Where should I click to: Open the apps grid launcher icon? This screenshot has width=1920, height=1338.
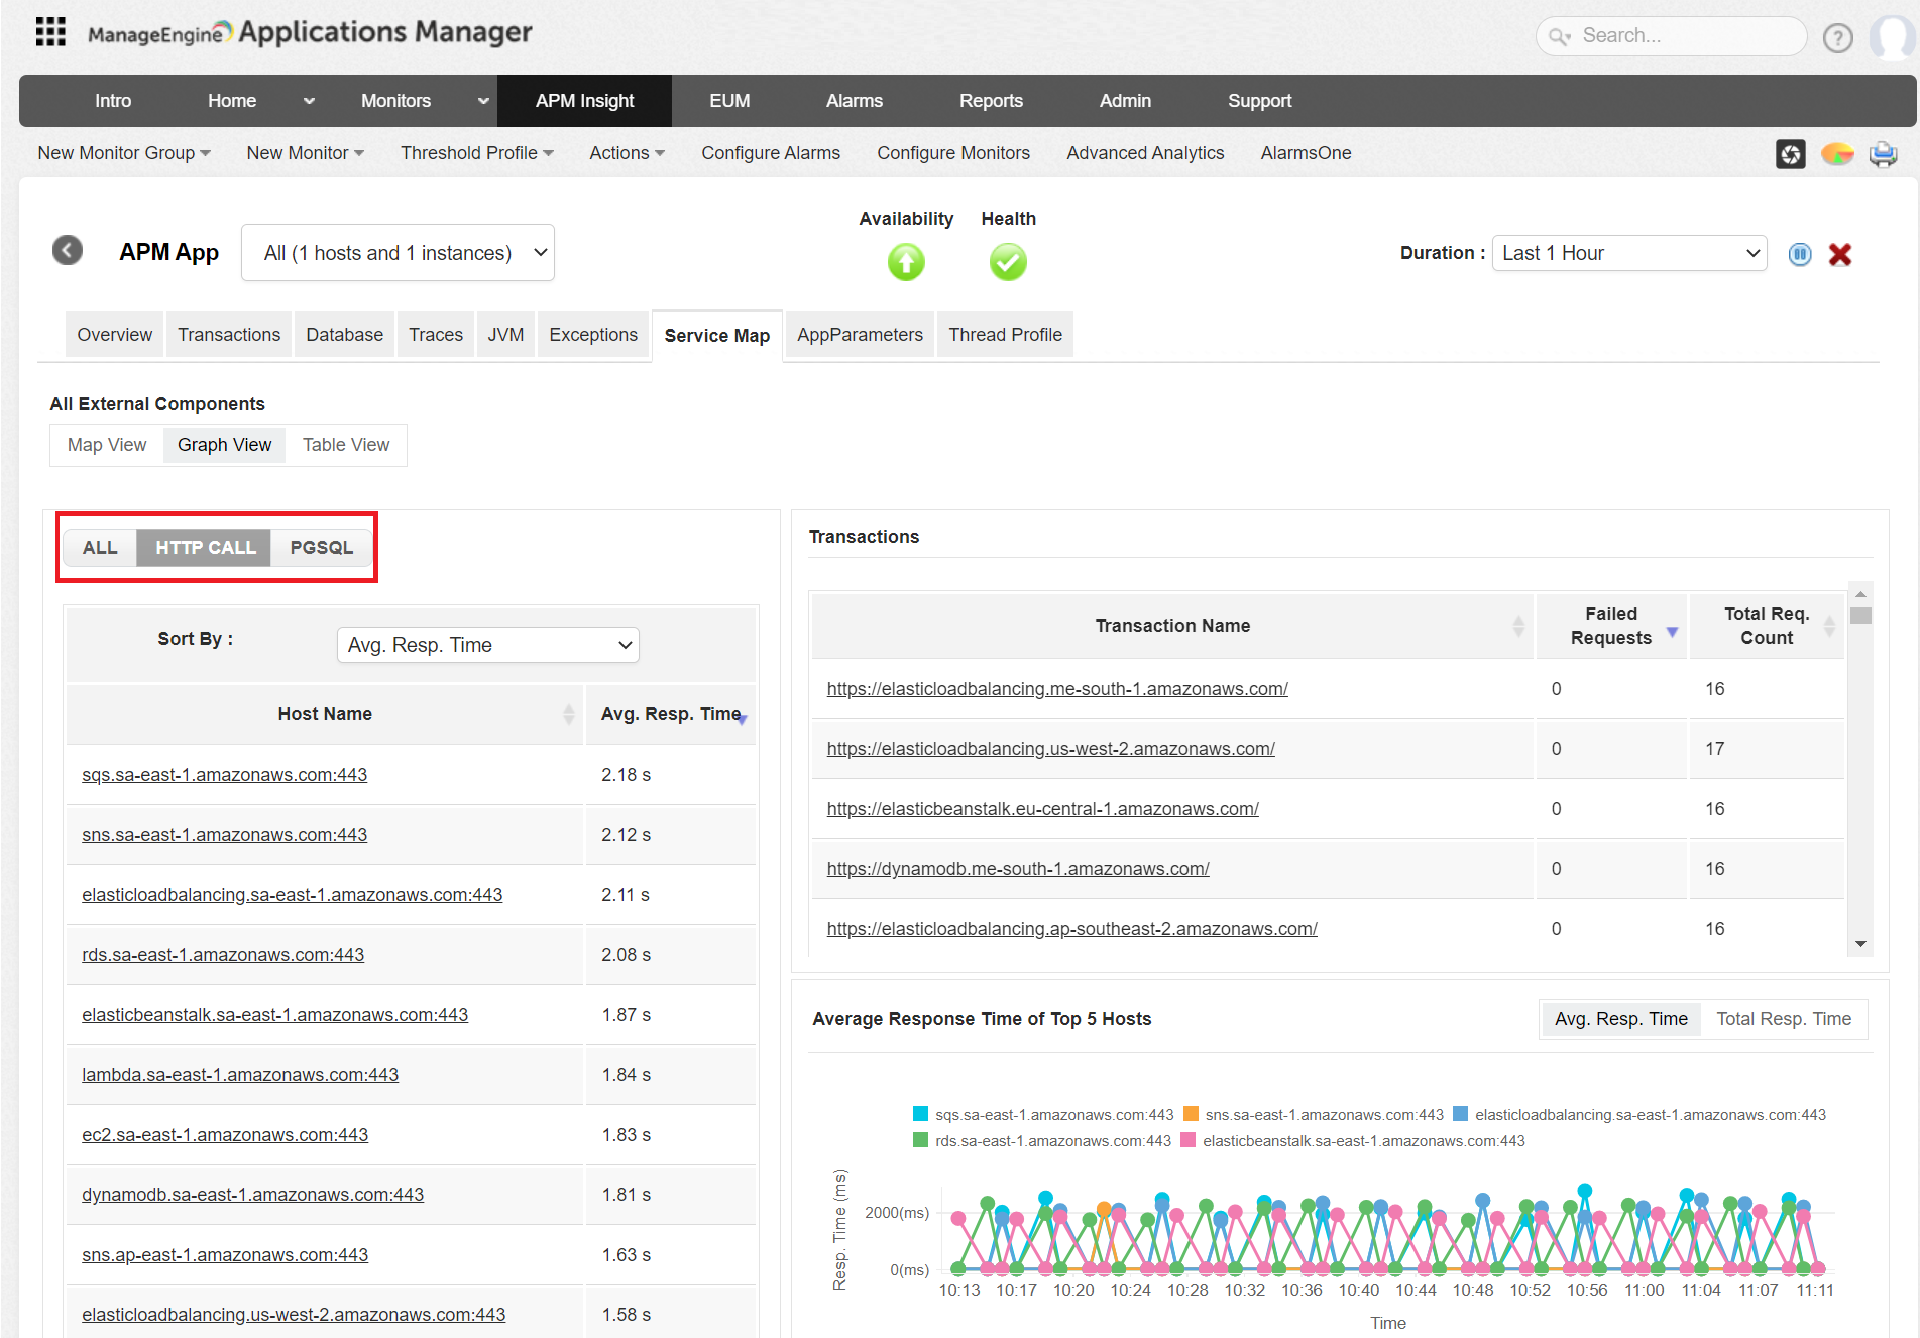tap(50, 32)
